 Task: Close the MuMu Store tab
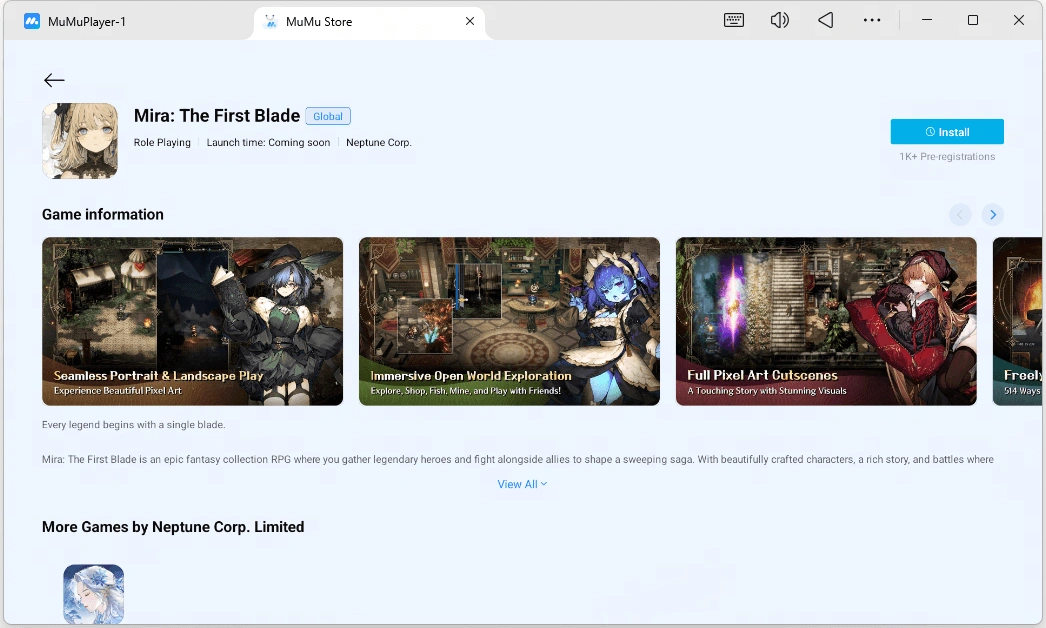(x=470, y=21)
